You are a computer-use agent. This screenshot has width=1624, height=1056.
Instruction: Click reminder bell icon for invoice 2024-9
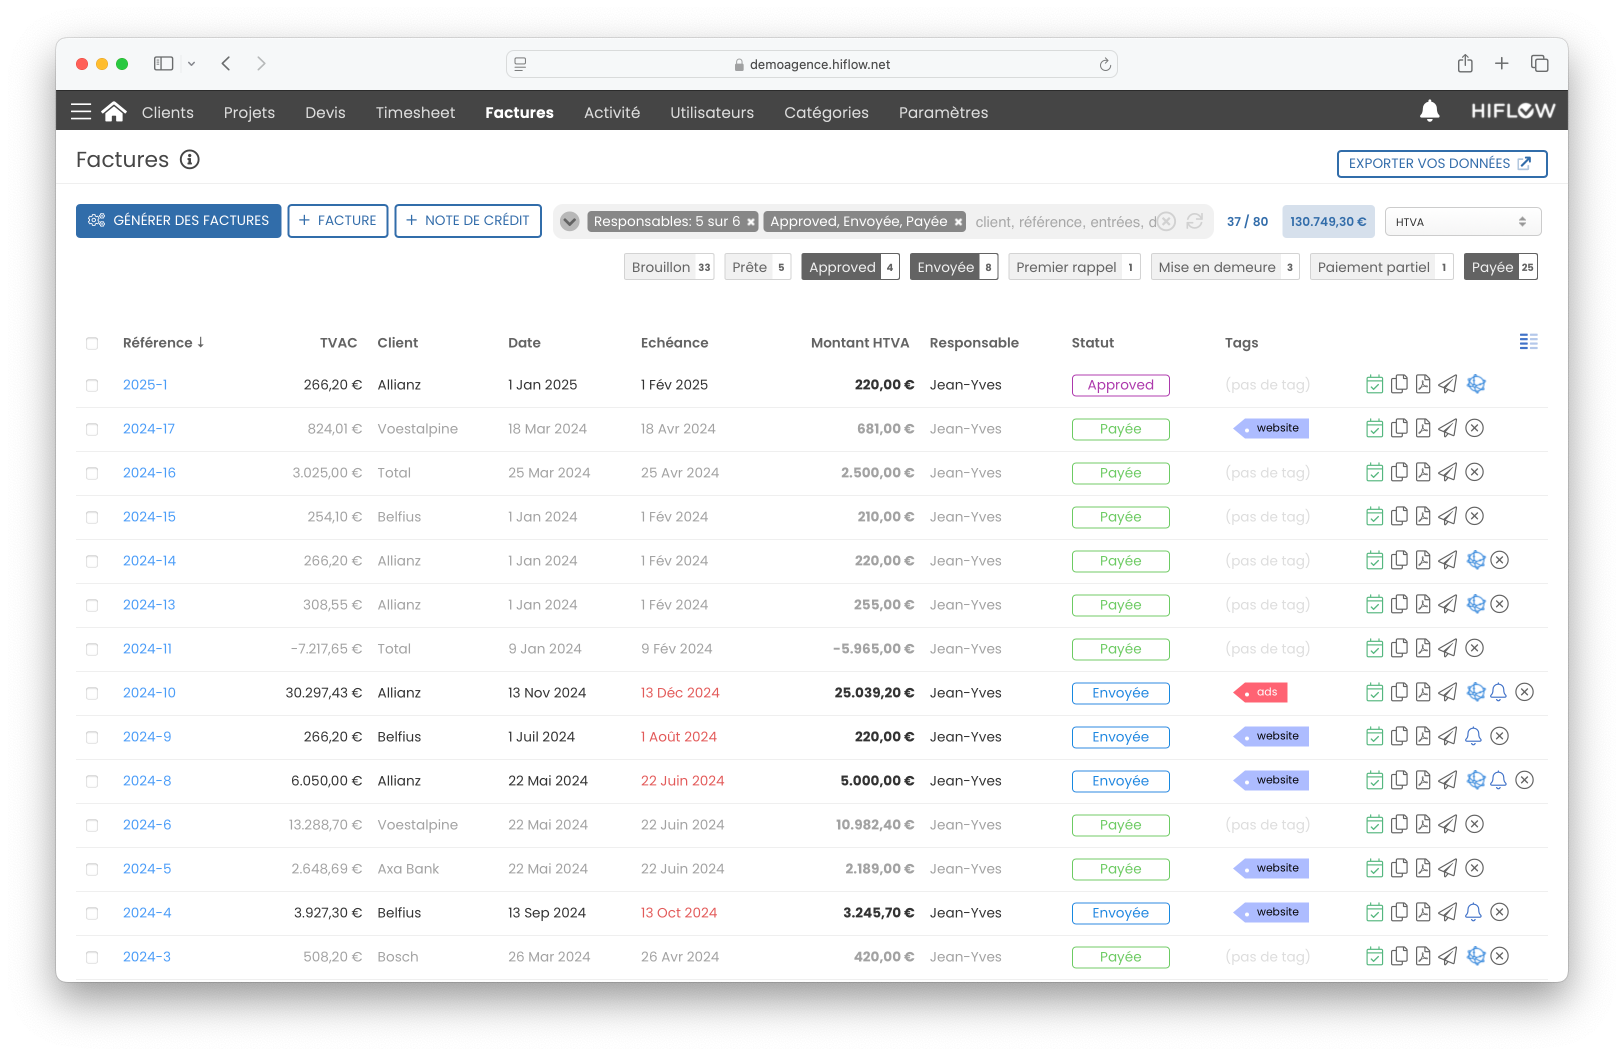(1473, 736)
